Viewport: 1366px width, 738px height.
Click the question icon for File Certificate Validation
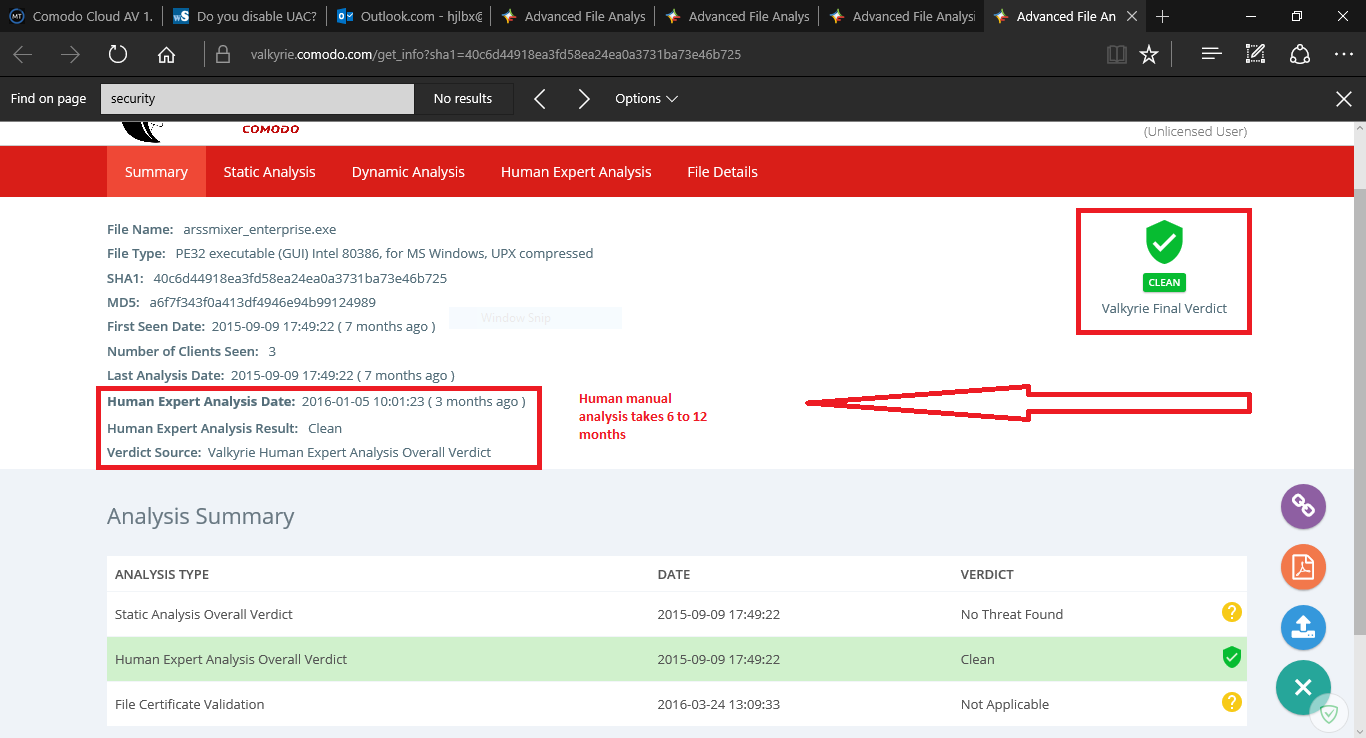1231,702
